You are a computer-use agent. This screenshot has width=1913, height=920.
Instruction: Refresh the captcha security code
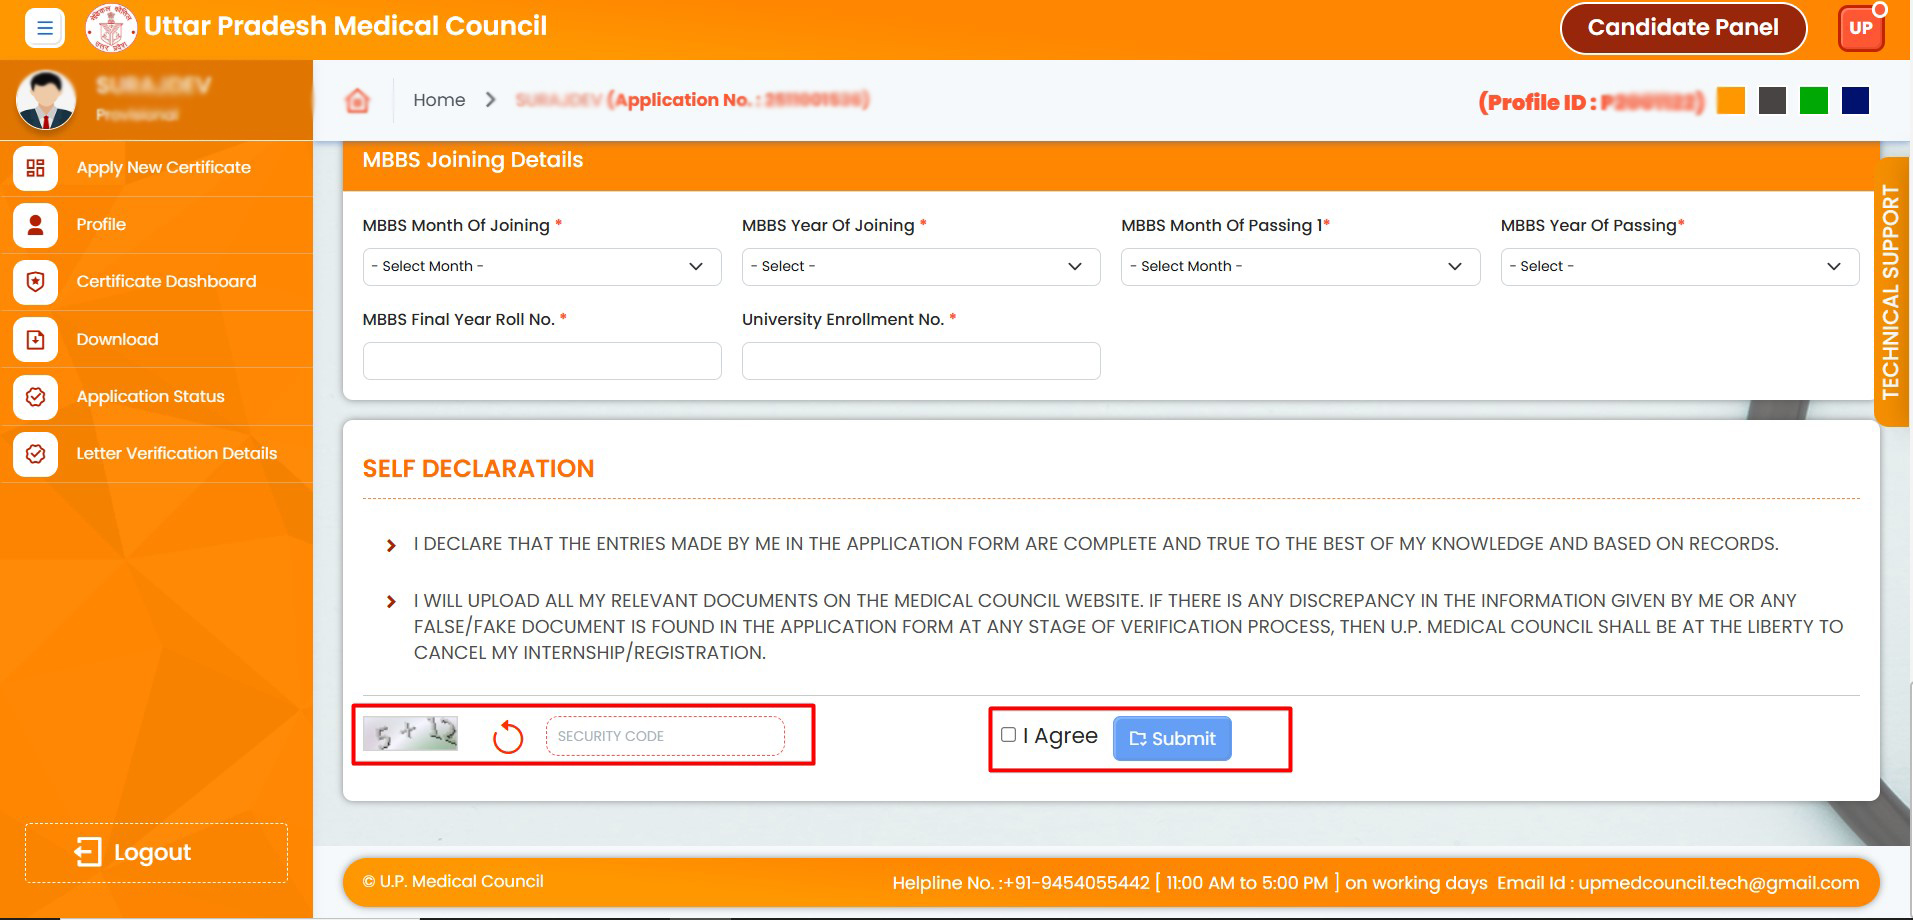pyautogui.click(x=508, y=738)
